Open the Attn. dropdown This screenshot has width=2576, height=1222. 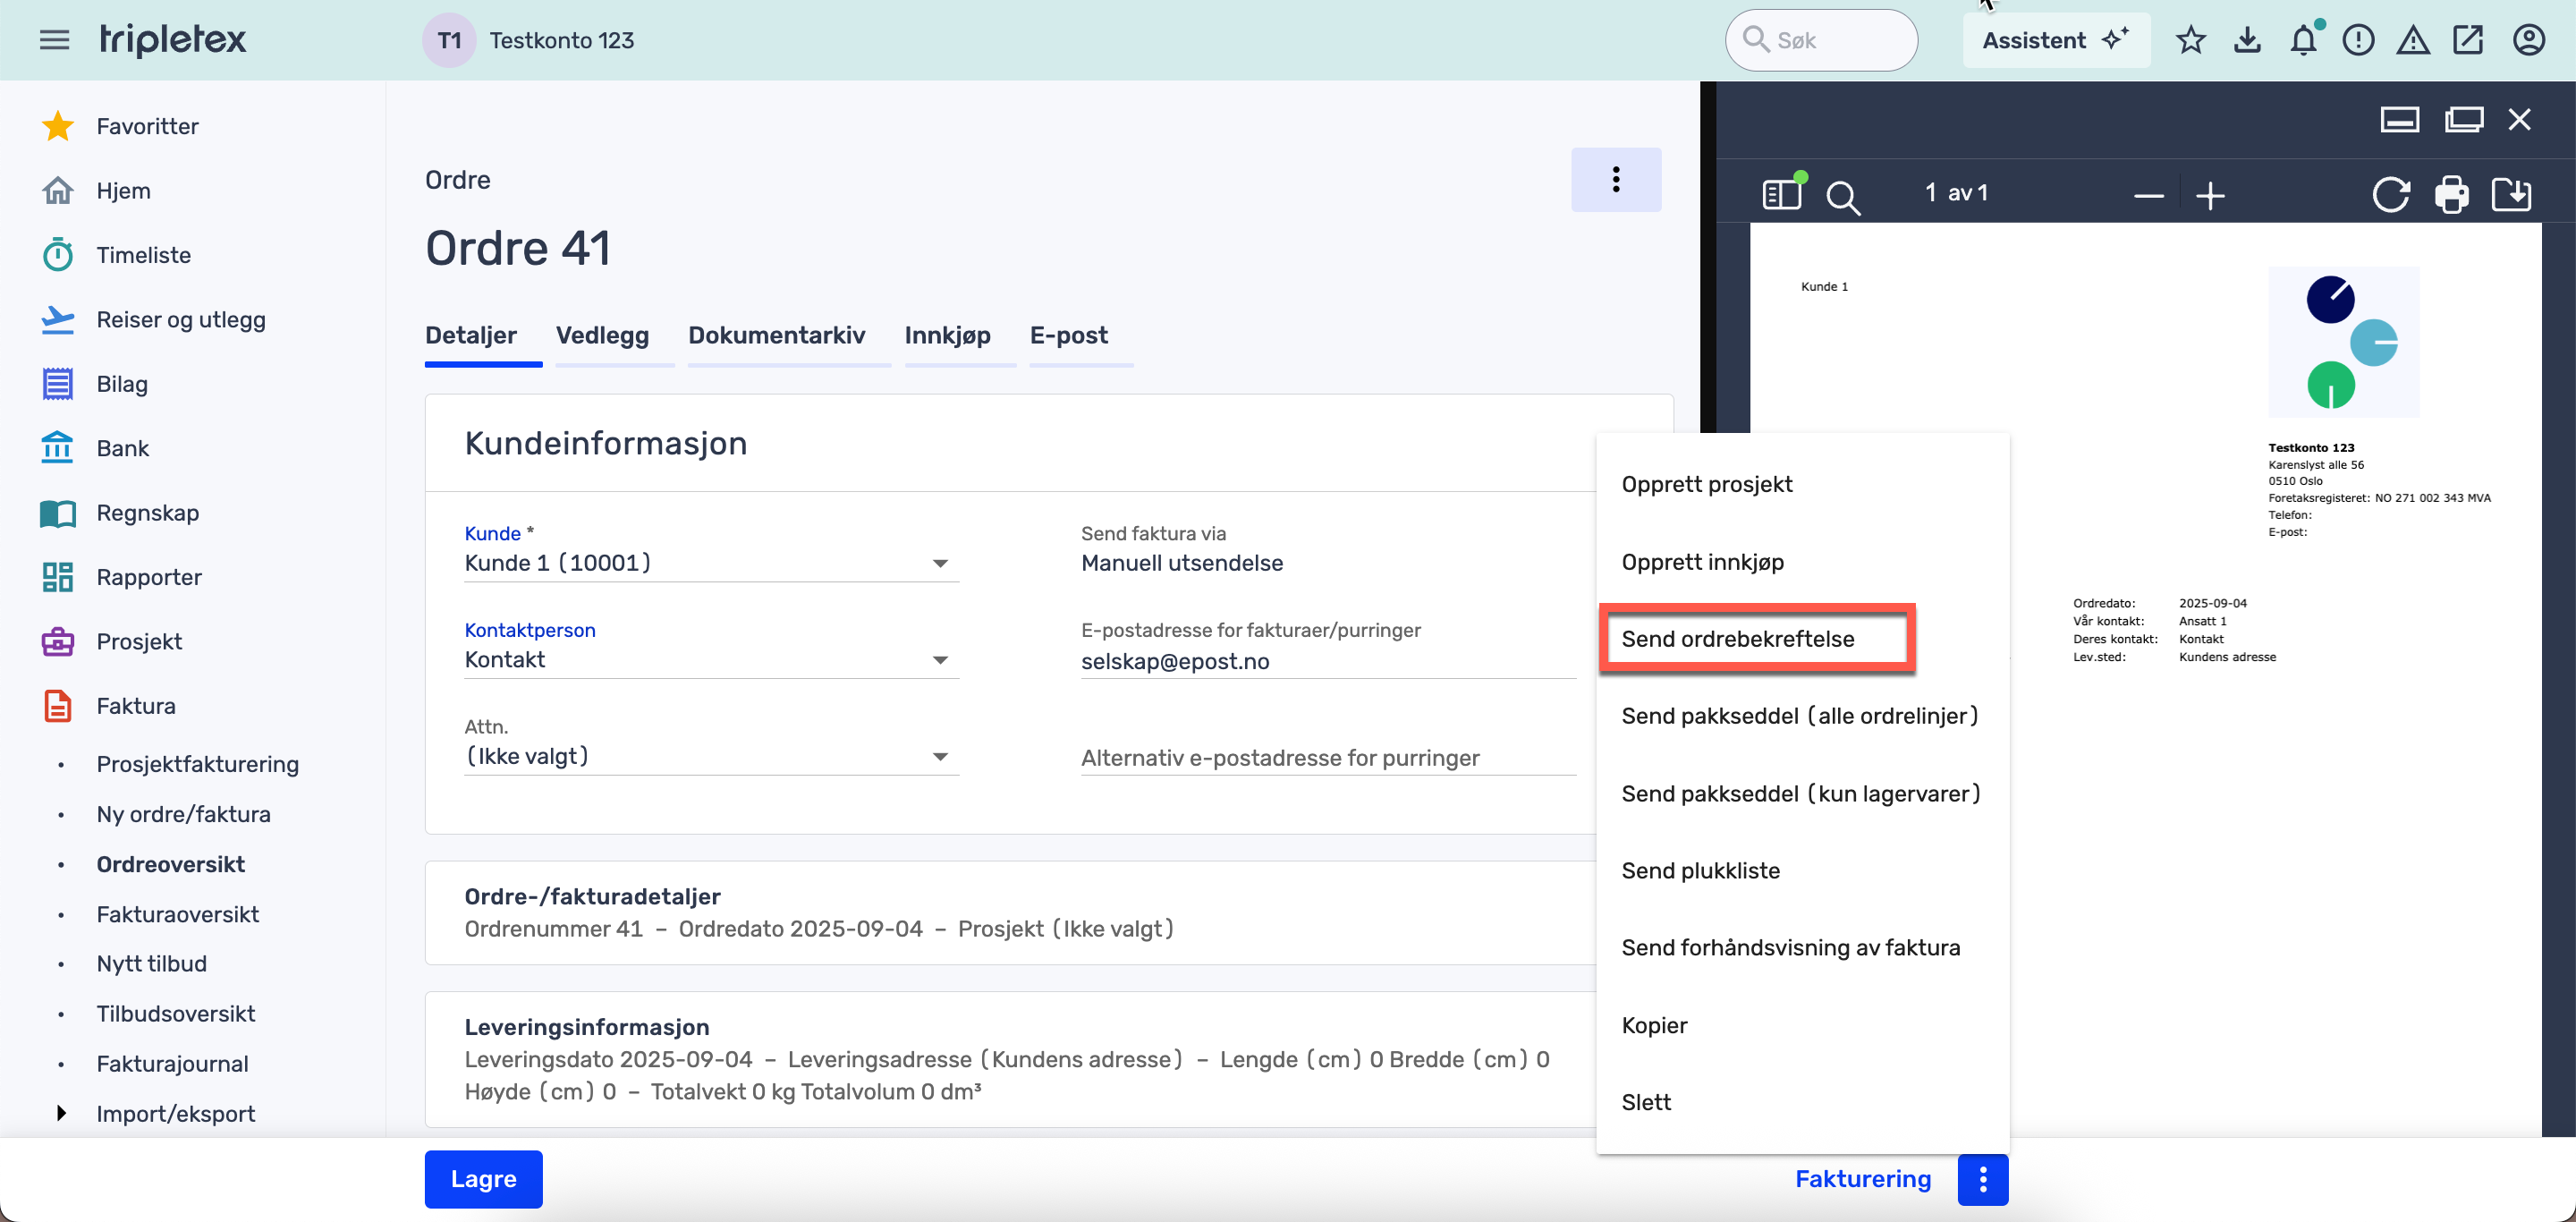click(939, 757)
